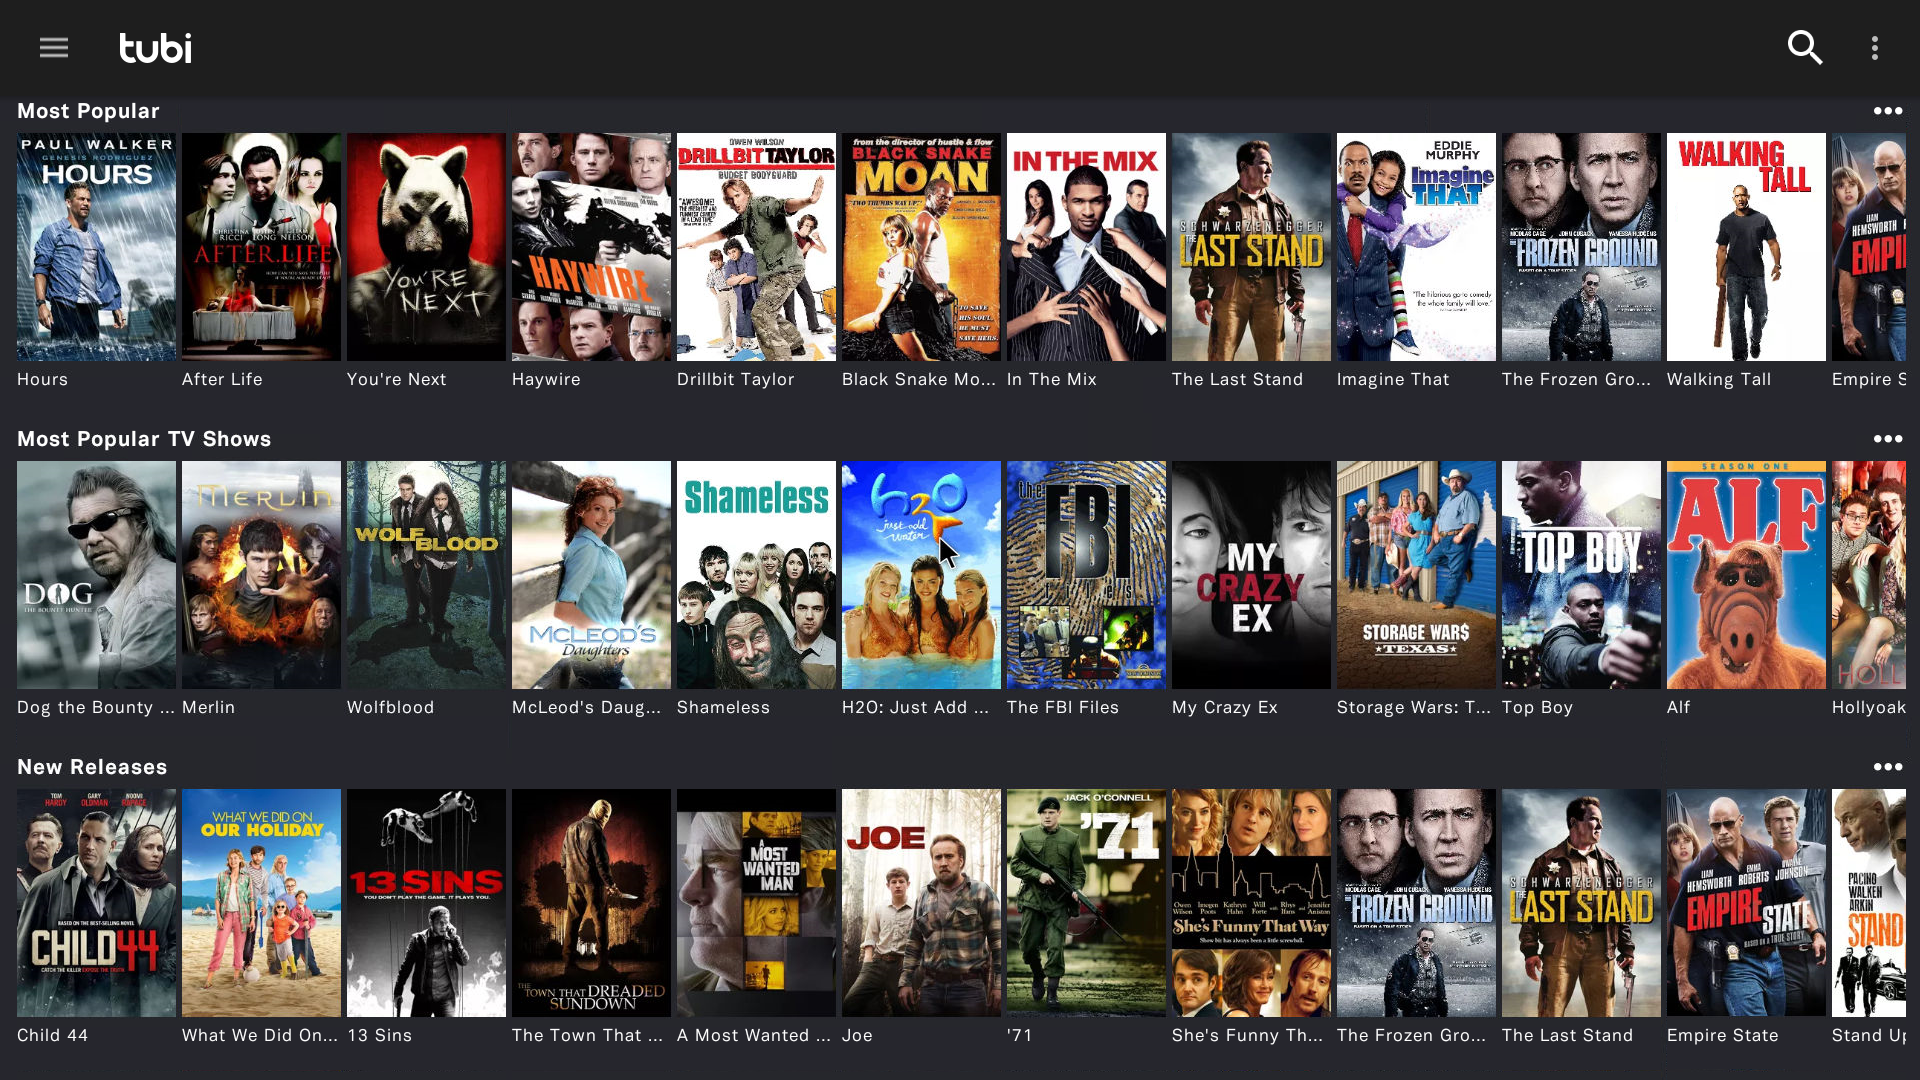Image resolution: width=1920 pixels, height=1080 pixels.
Task: Open Black Snake Moan poster
Action: (x=921, y=247)
